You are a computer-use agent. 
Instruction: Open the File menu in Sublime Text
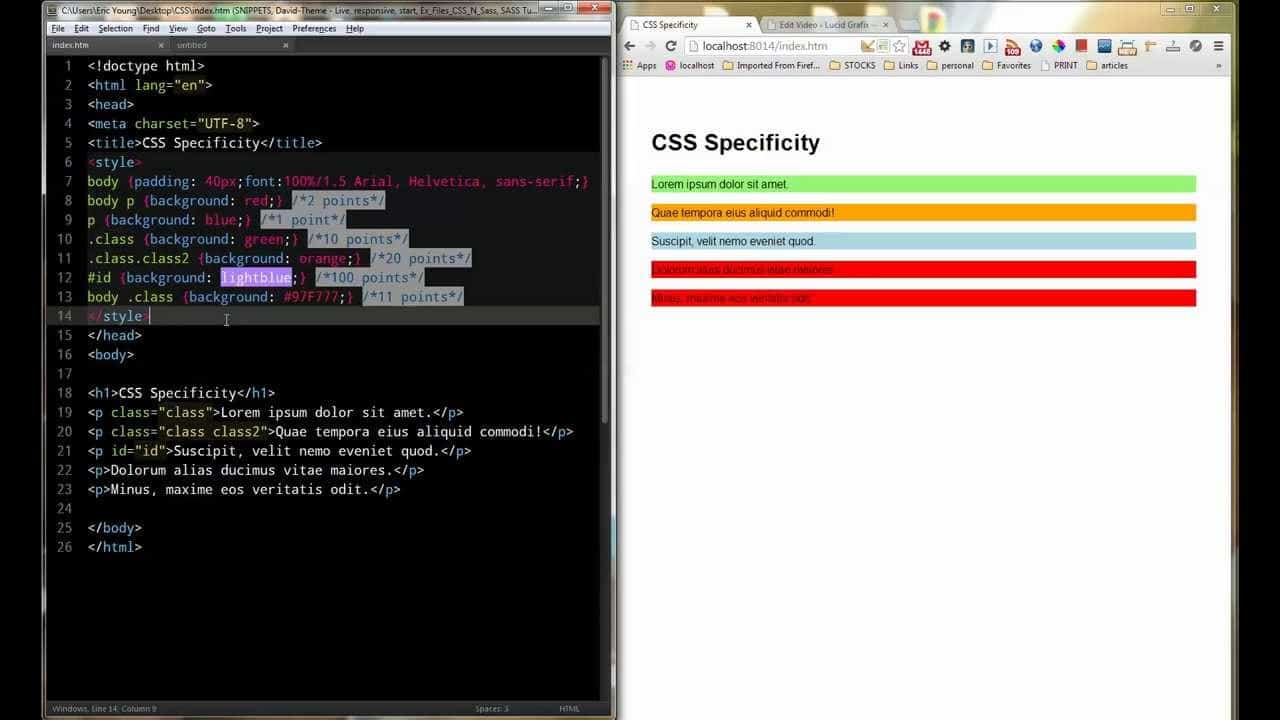pyautogui.click(x=58, y=29)
